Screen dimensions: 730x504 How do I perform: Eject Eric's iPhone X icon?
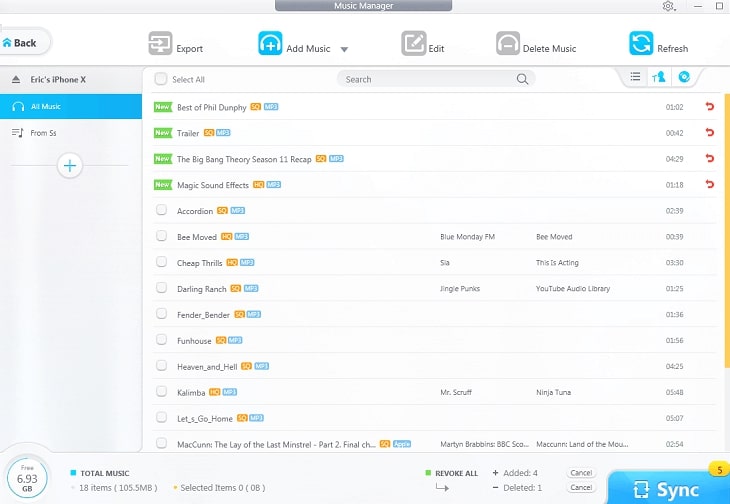16,80
